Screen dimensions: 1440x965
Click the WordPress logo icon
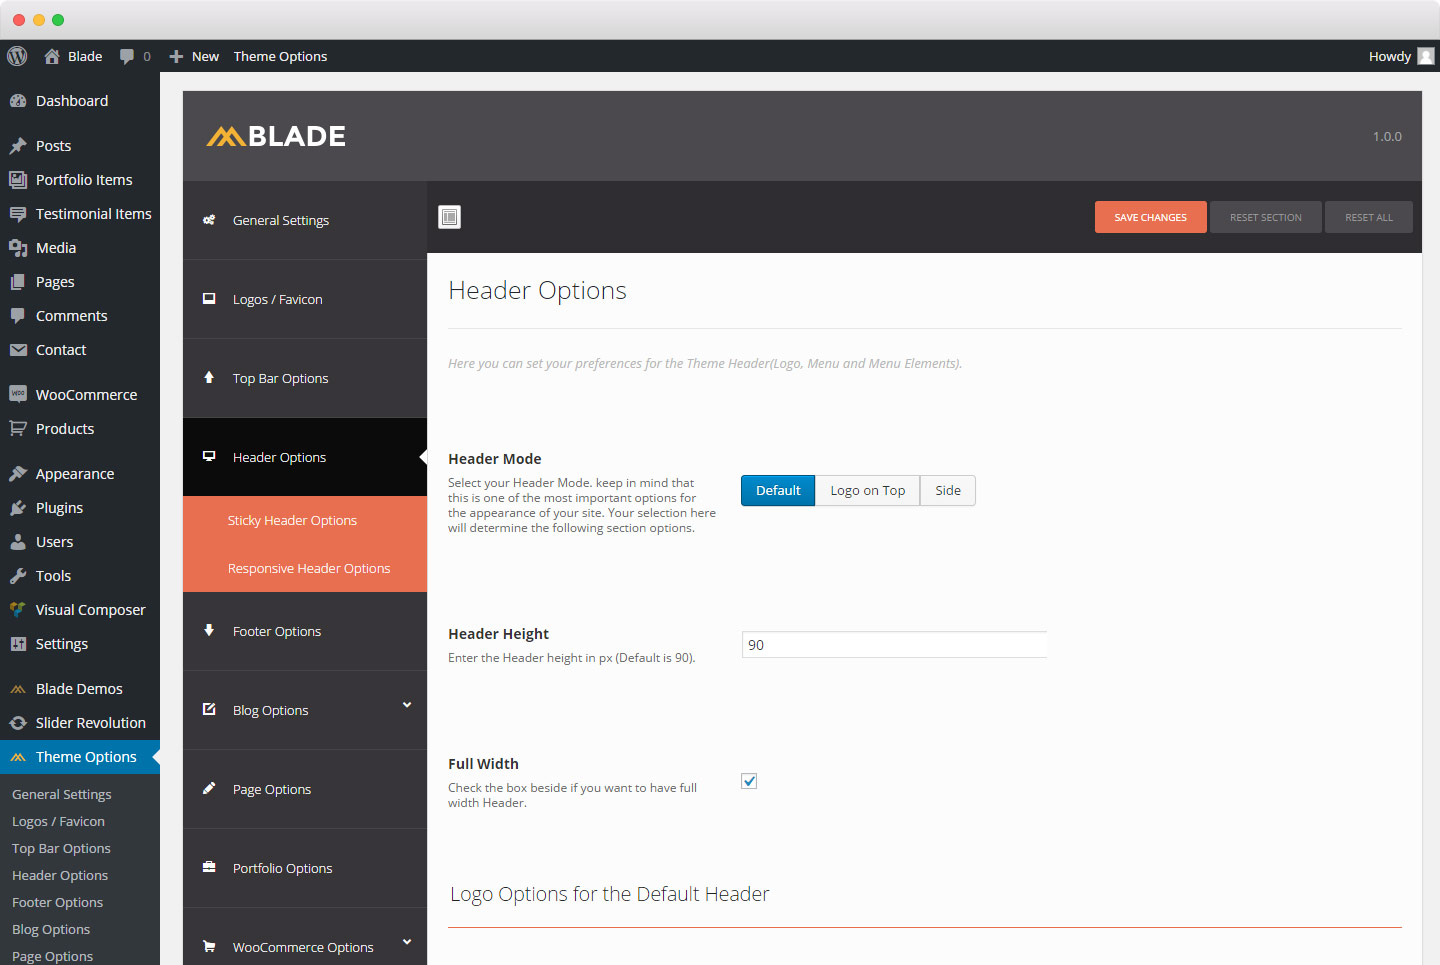pos(17,56)
